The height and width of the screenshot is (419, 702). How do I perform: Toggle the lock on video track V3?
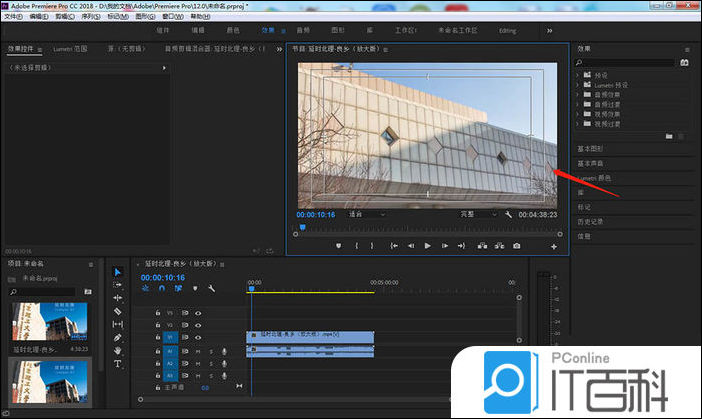click(x=158, y=313)
